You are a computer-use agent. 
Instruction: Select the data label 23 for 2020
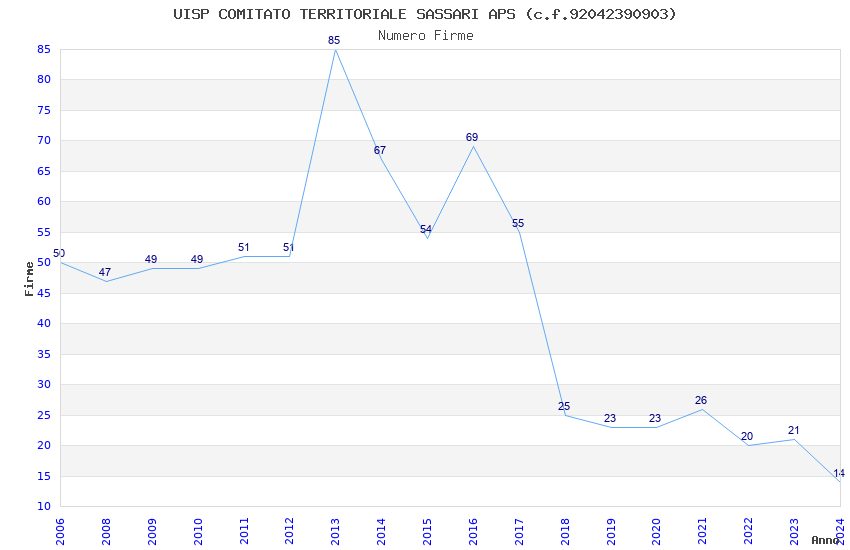click(x=655, y=418)
